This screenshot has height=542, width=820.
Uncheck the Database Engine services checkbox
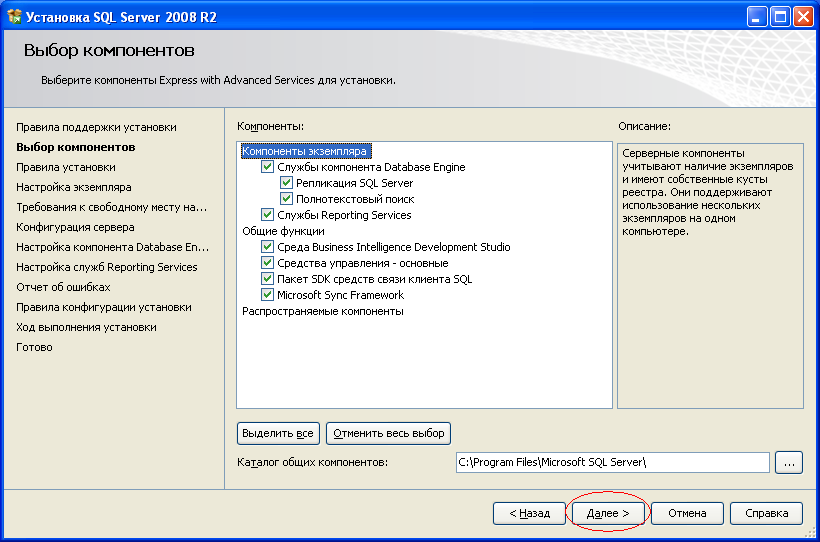point(267,167)
